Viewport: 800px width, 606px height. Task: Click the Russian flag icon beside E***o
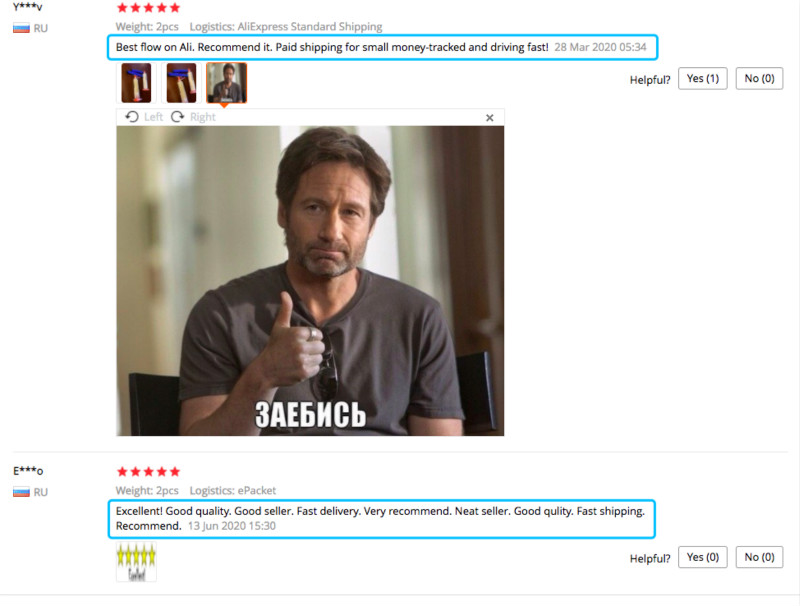21,492
